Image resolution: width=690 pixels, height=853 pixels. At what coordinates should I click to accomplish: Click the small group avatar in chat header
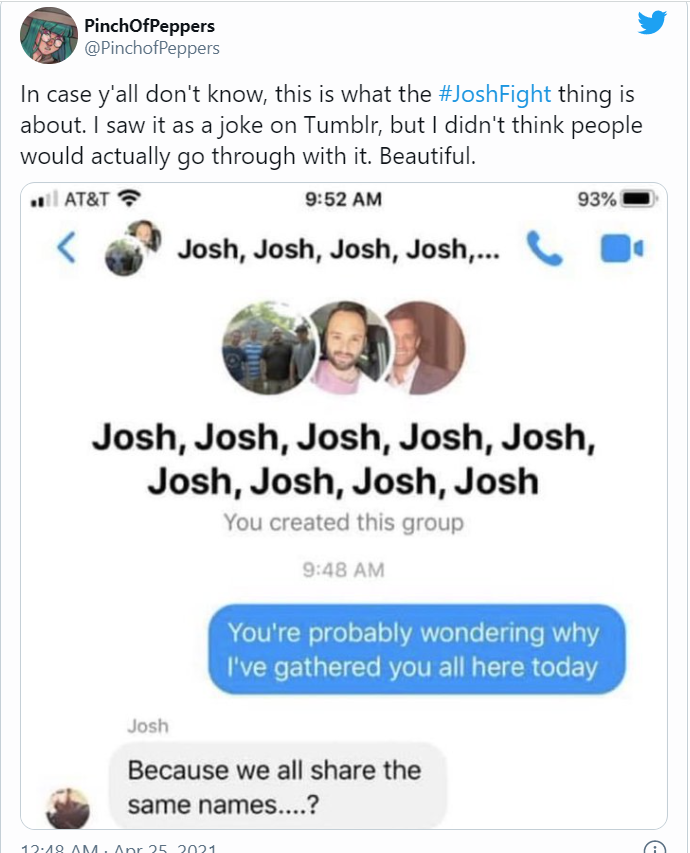coord(130,248)
